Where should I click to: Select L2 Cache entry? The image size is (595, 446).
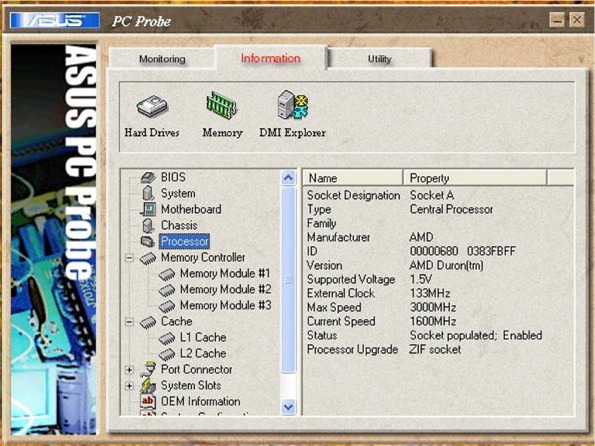(203, 353)
